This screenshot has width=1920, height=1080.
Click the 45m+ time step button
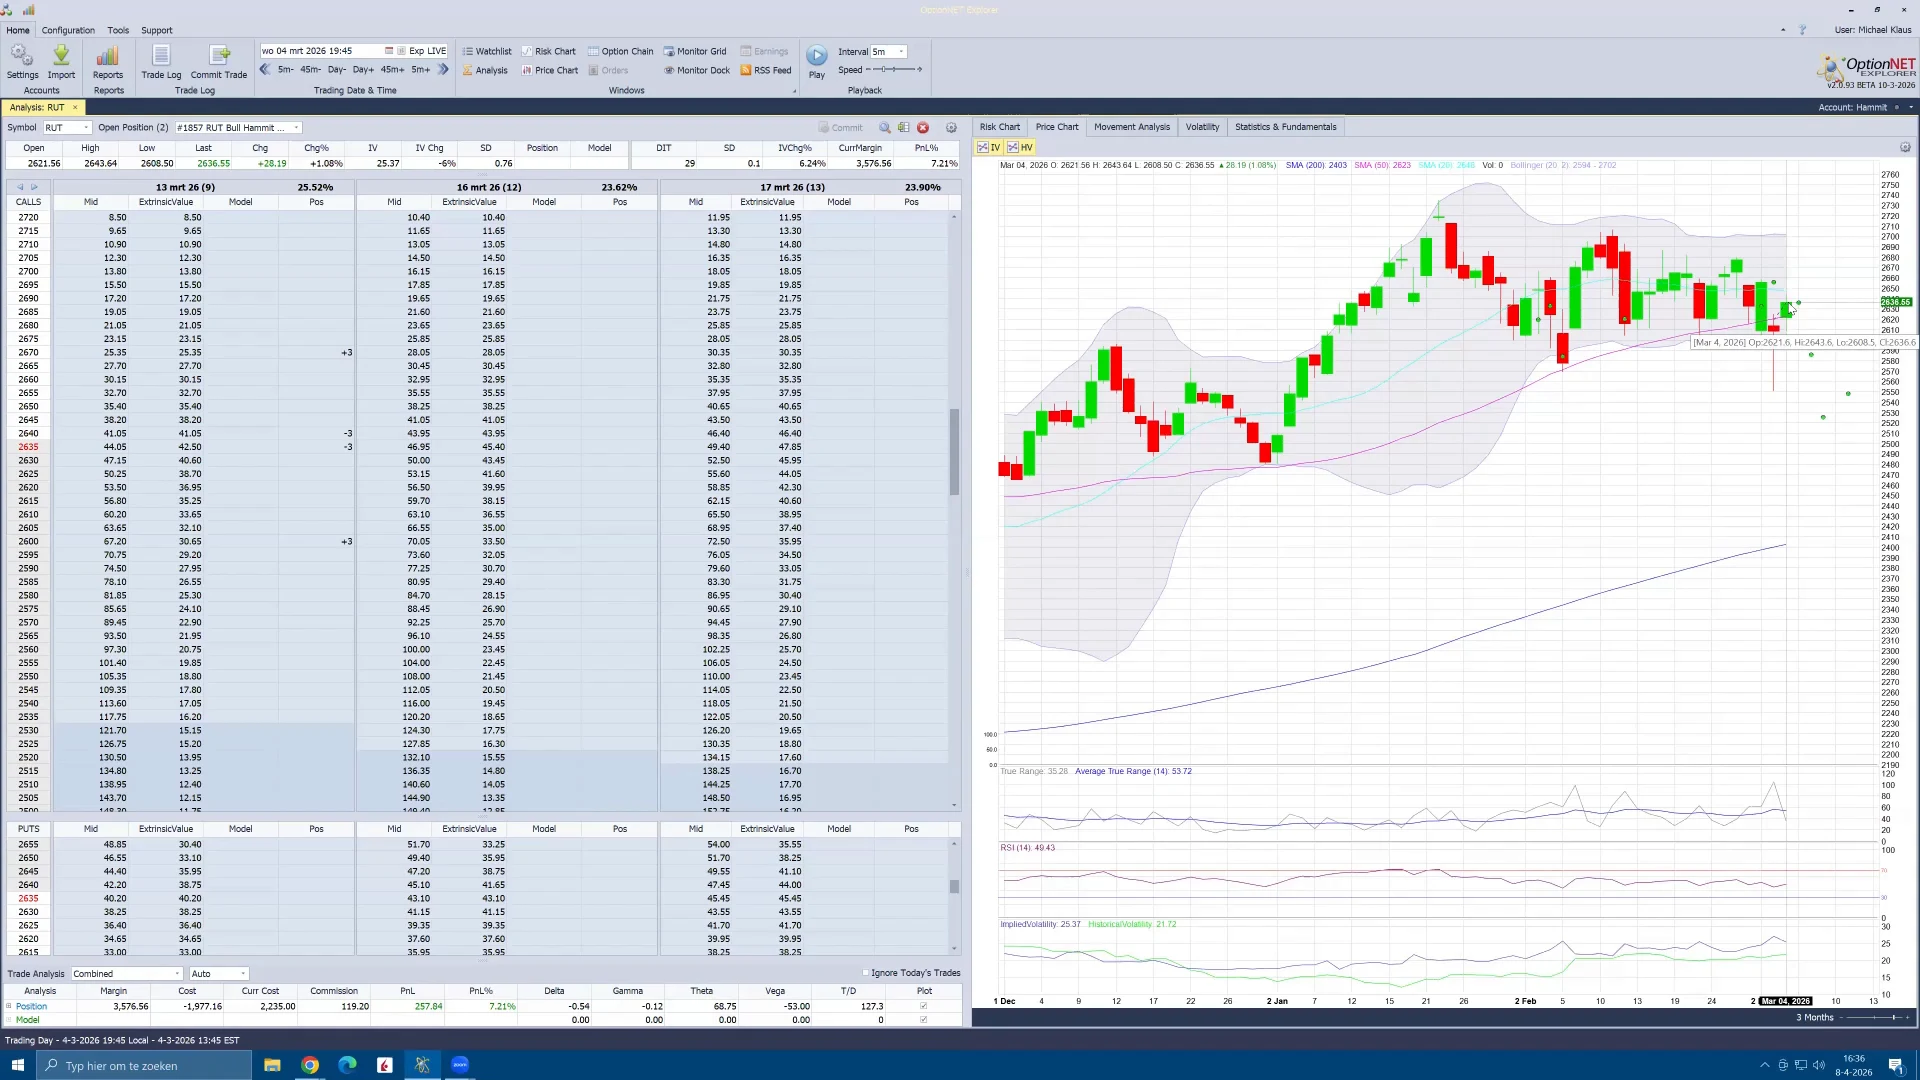click(x=393, y=70)
